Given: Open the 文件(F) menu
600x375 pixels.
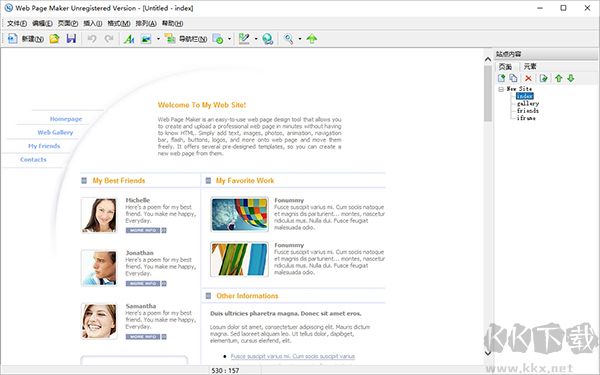Looking at the screenshot, I should point(17,23).
